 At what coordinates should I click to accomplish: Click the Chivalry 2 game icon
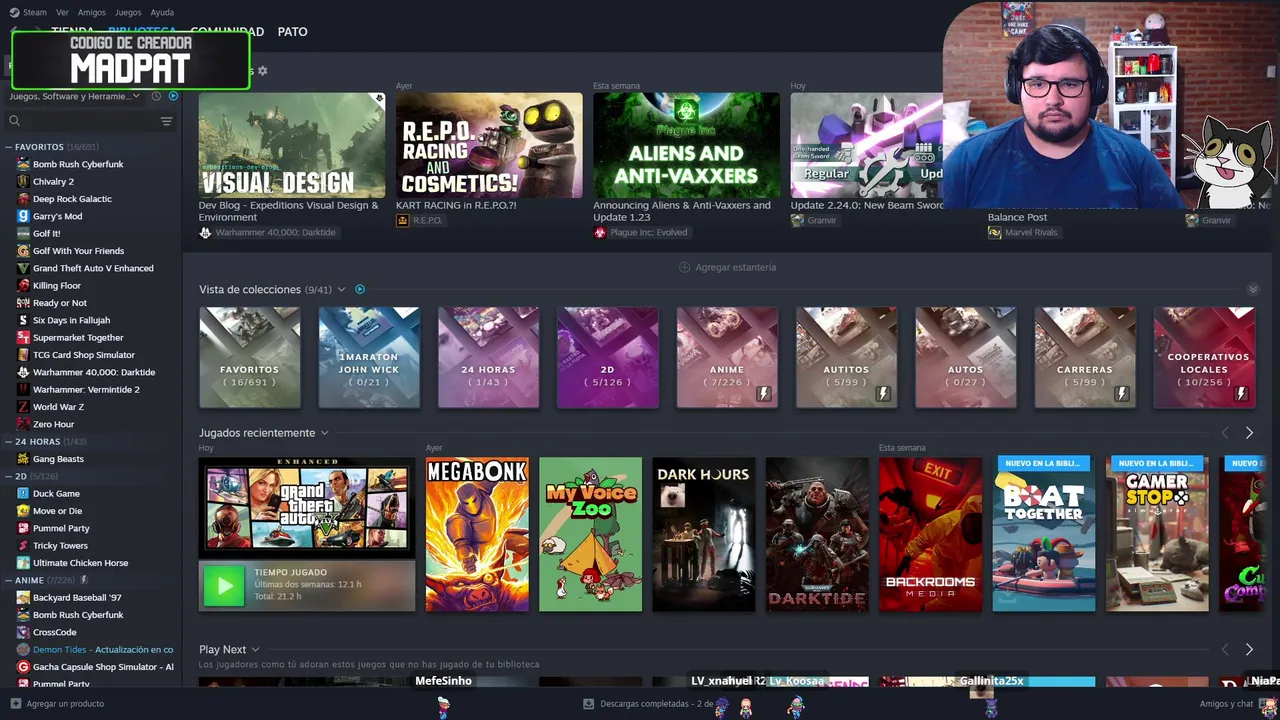point(23,181)
